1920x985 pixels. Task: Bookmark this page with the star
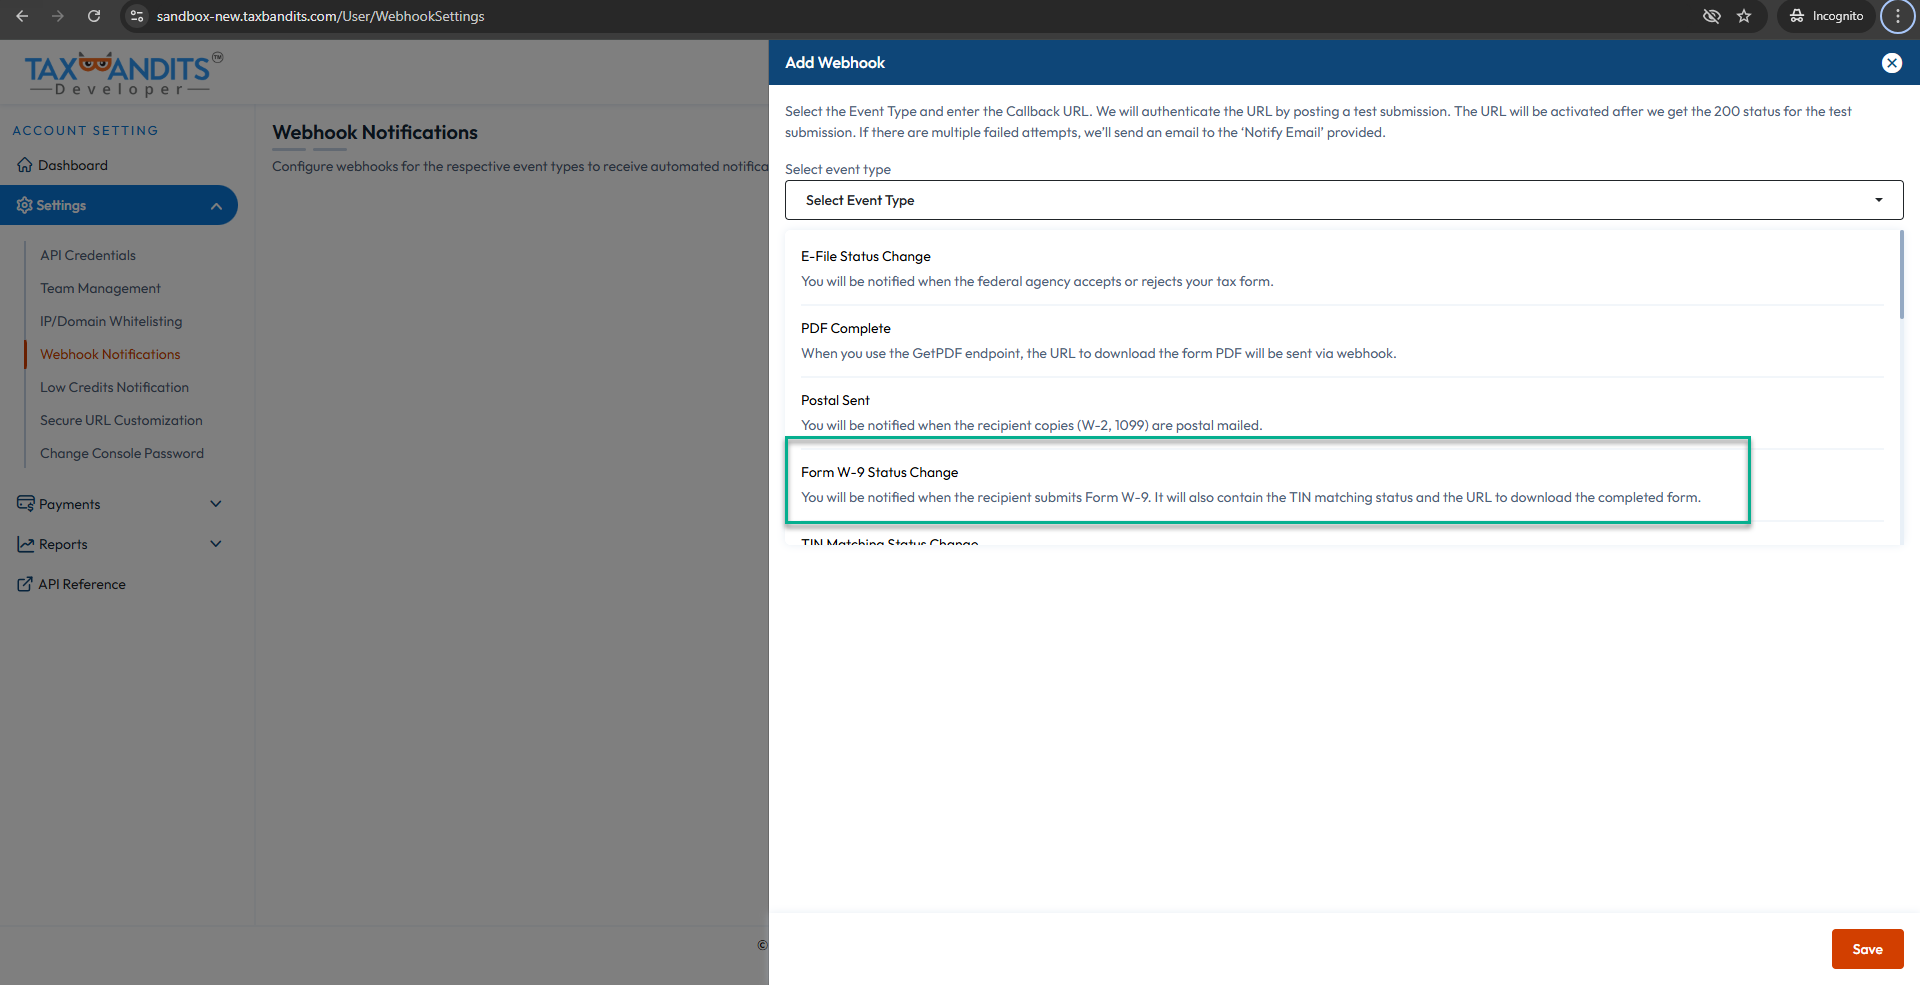[1744, 16]
